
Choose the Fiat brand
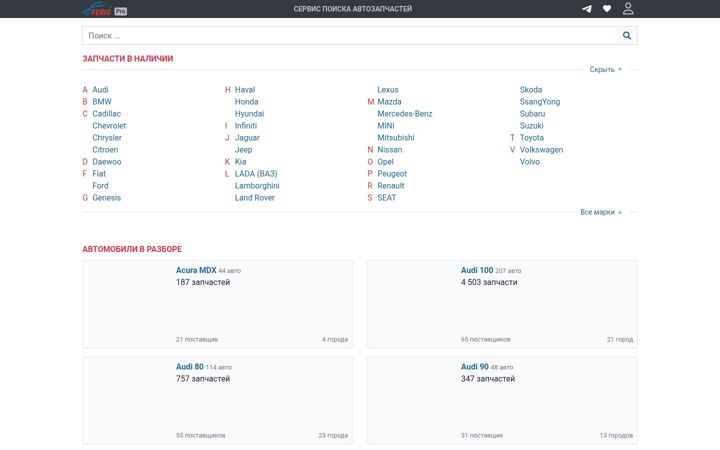[x=99, y=174]
